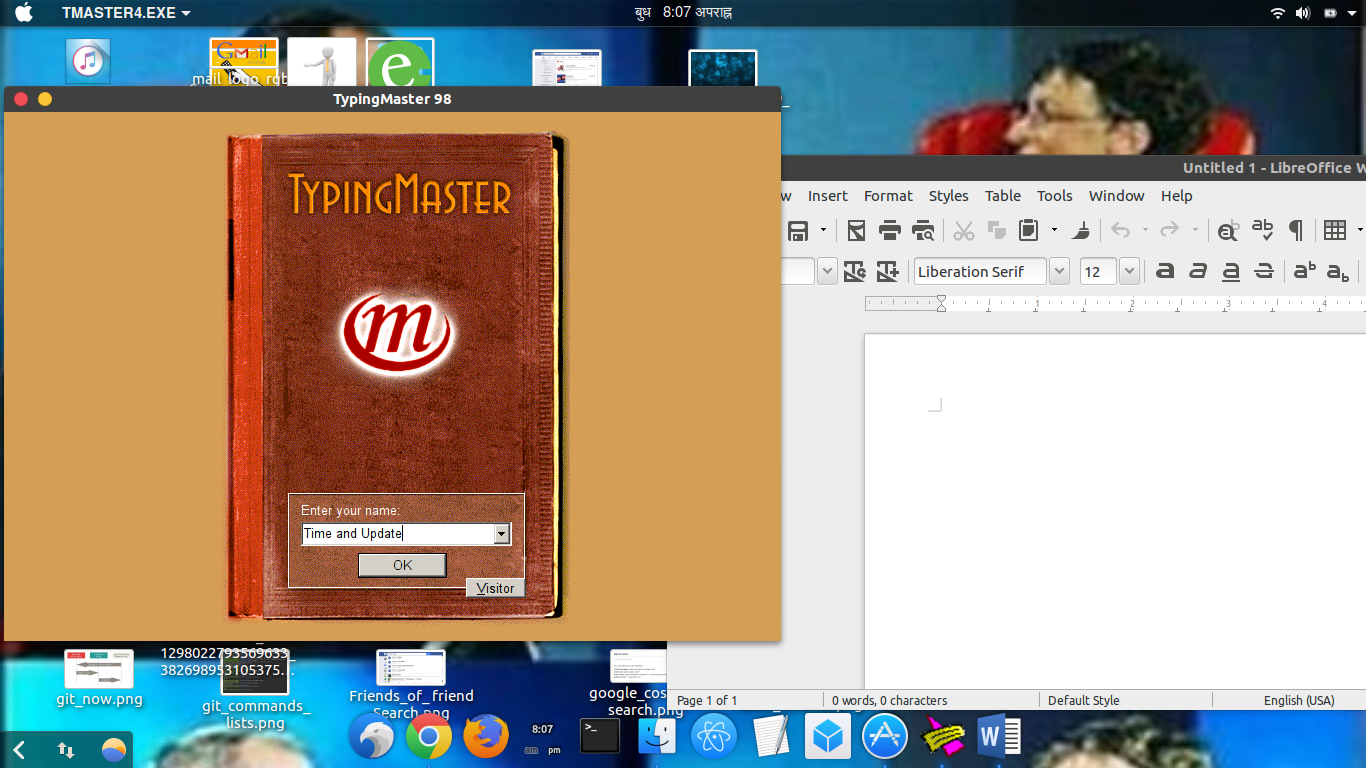The height and width of the screenshot is (768, 1366).
Task: Open the Styles menu in LibreOffice Writer
Action: pos(948,196)
